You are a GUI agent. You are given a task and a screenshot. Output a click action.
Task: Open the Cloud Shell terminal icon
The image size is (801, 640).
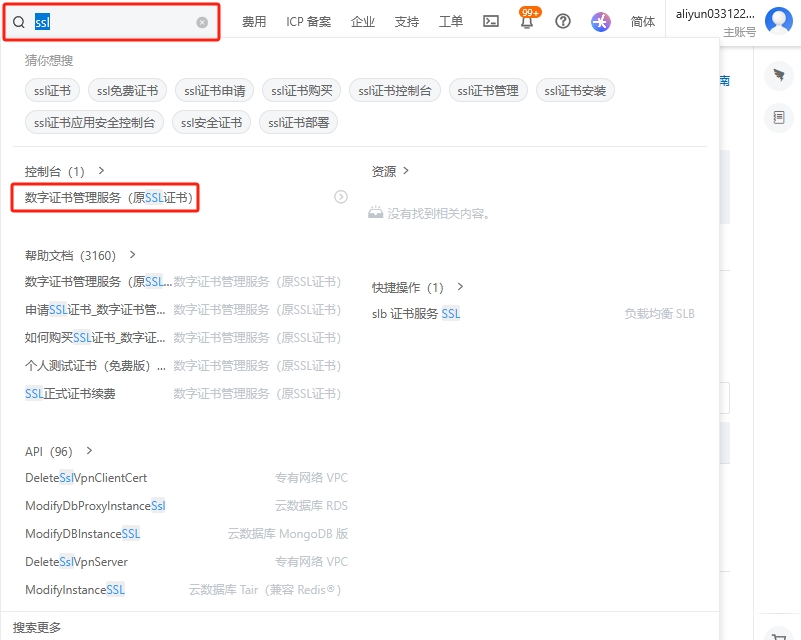pyautogui.click(x=491, y=21)
